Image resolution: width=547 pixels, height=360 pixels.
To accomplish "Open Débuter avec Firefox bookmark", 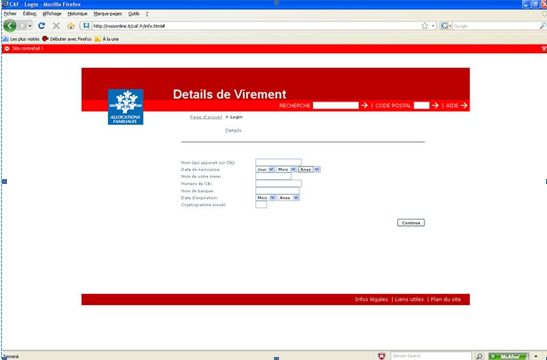I will click(67, 39).
